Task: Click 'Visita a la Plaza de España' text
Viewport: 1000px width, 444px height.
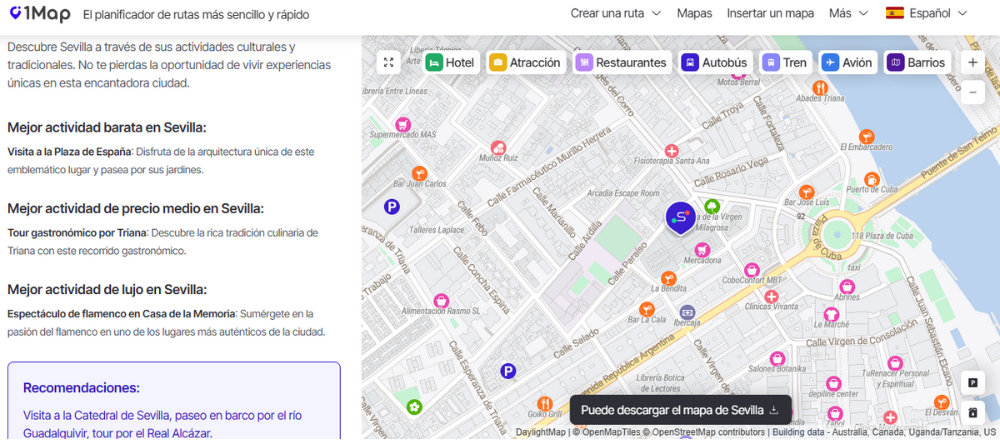Action: coord(70,152)
